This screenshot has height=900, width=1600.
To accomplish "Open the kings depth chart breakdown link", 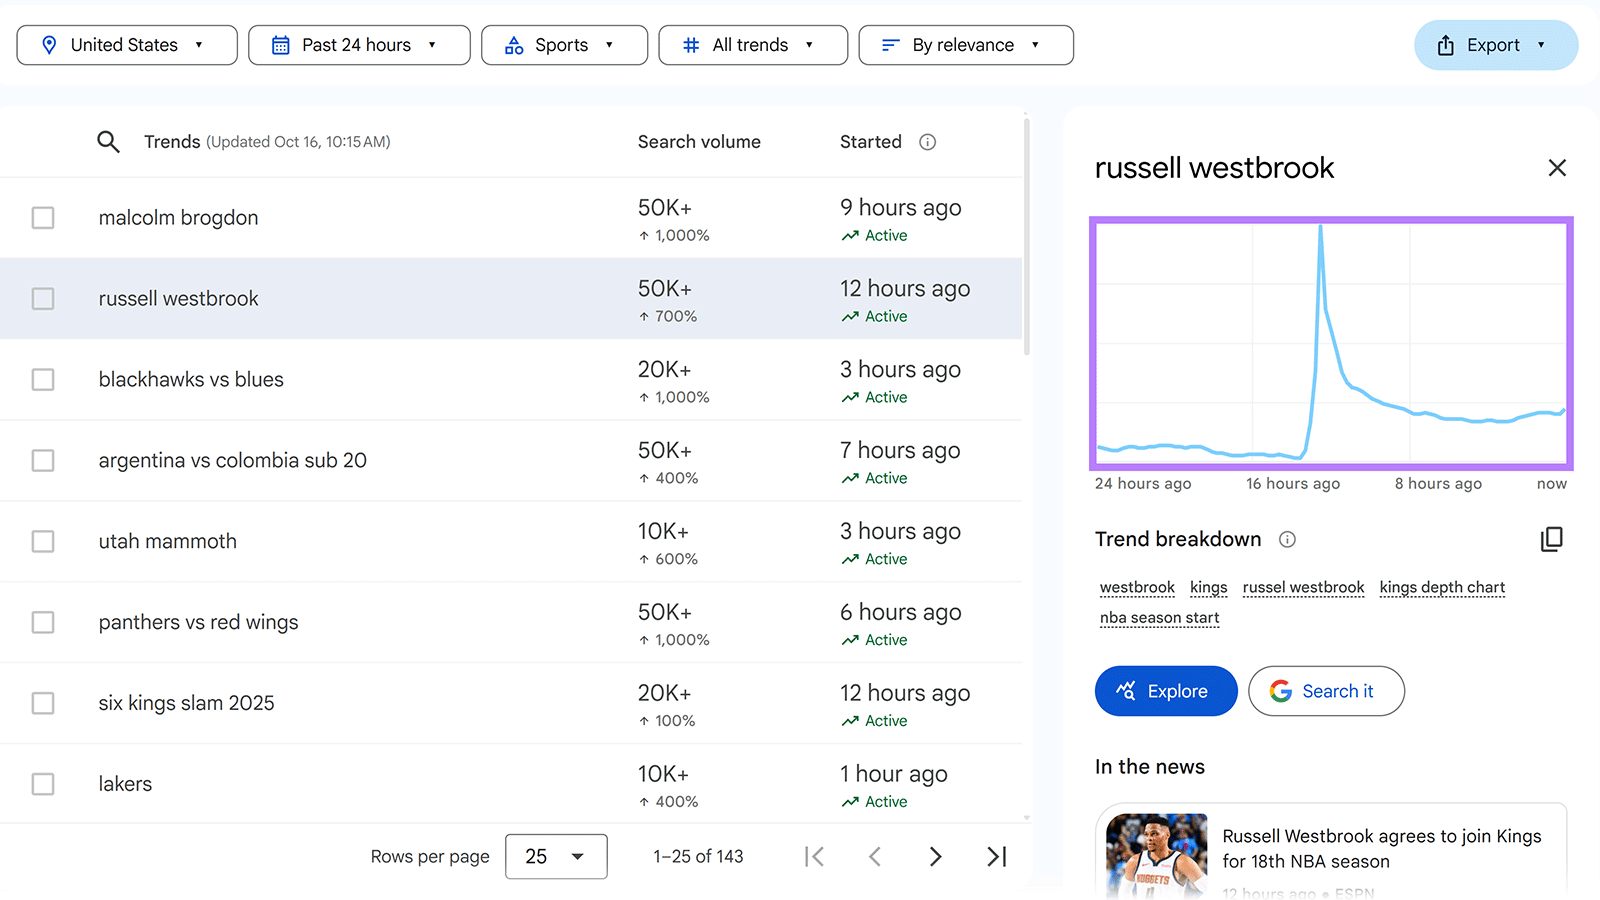I will coord(1442,588).
